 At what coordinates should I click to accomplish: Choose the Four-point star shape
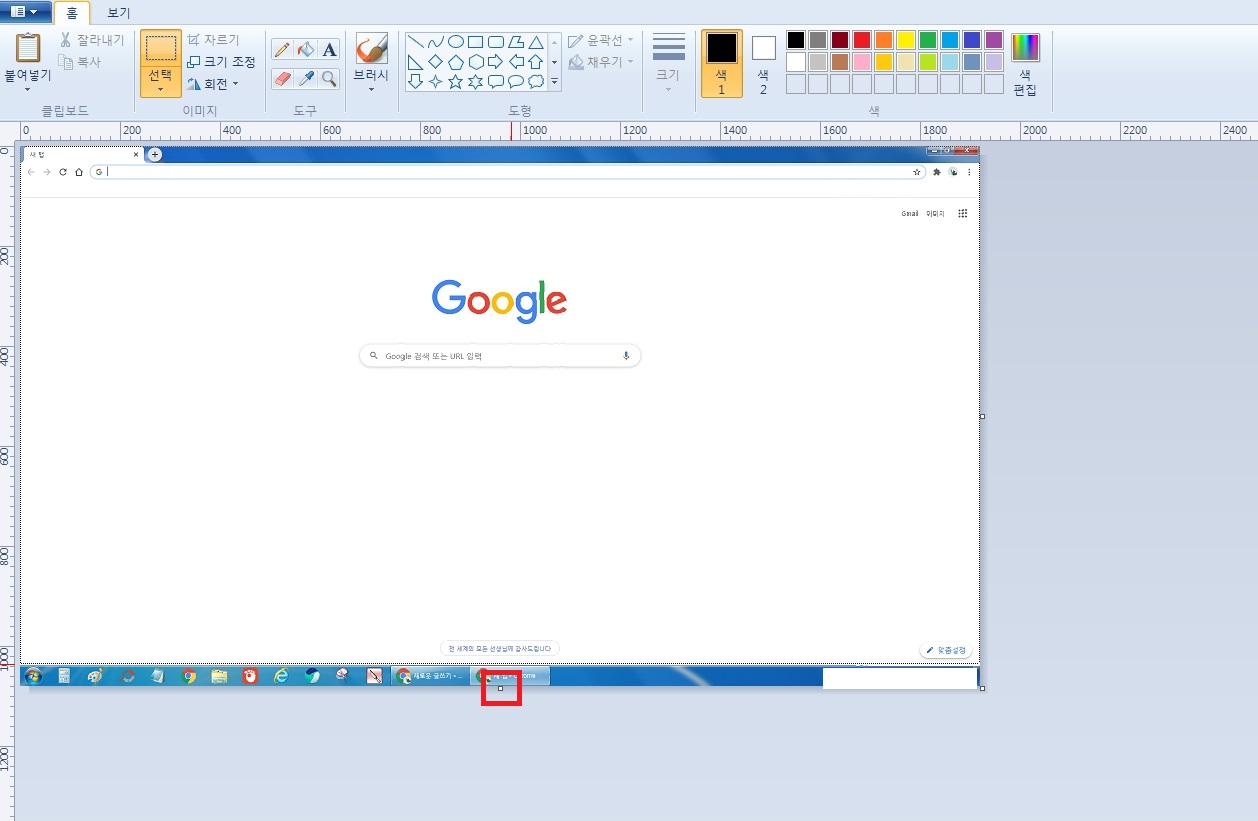click(435, 82)
